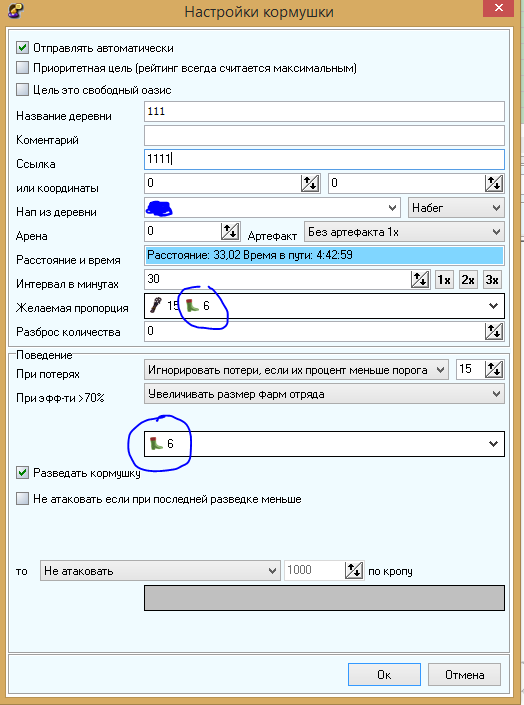Click spinner icon of Разброс количества field
This screenshot has width=524, height=705.
click(494, 332)
